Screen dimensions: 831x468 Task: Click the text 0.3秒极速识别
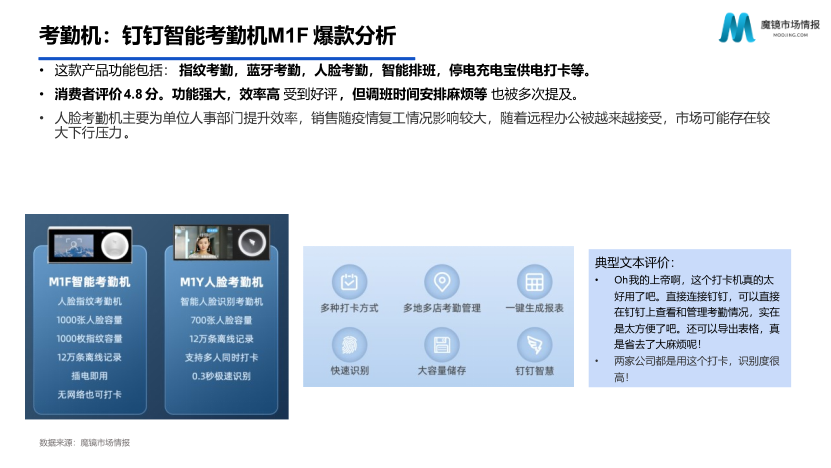pos(222,376)
